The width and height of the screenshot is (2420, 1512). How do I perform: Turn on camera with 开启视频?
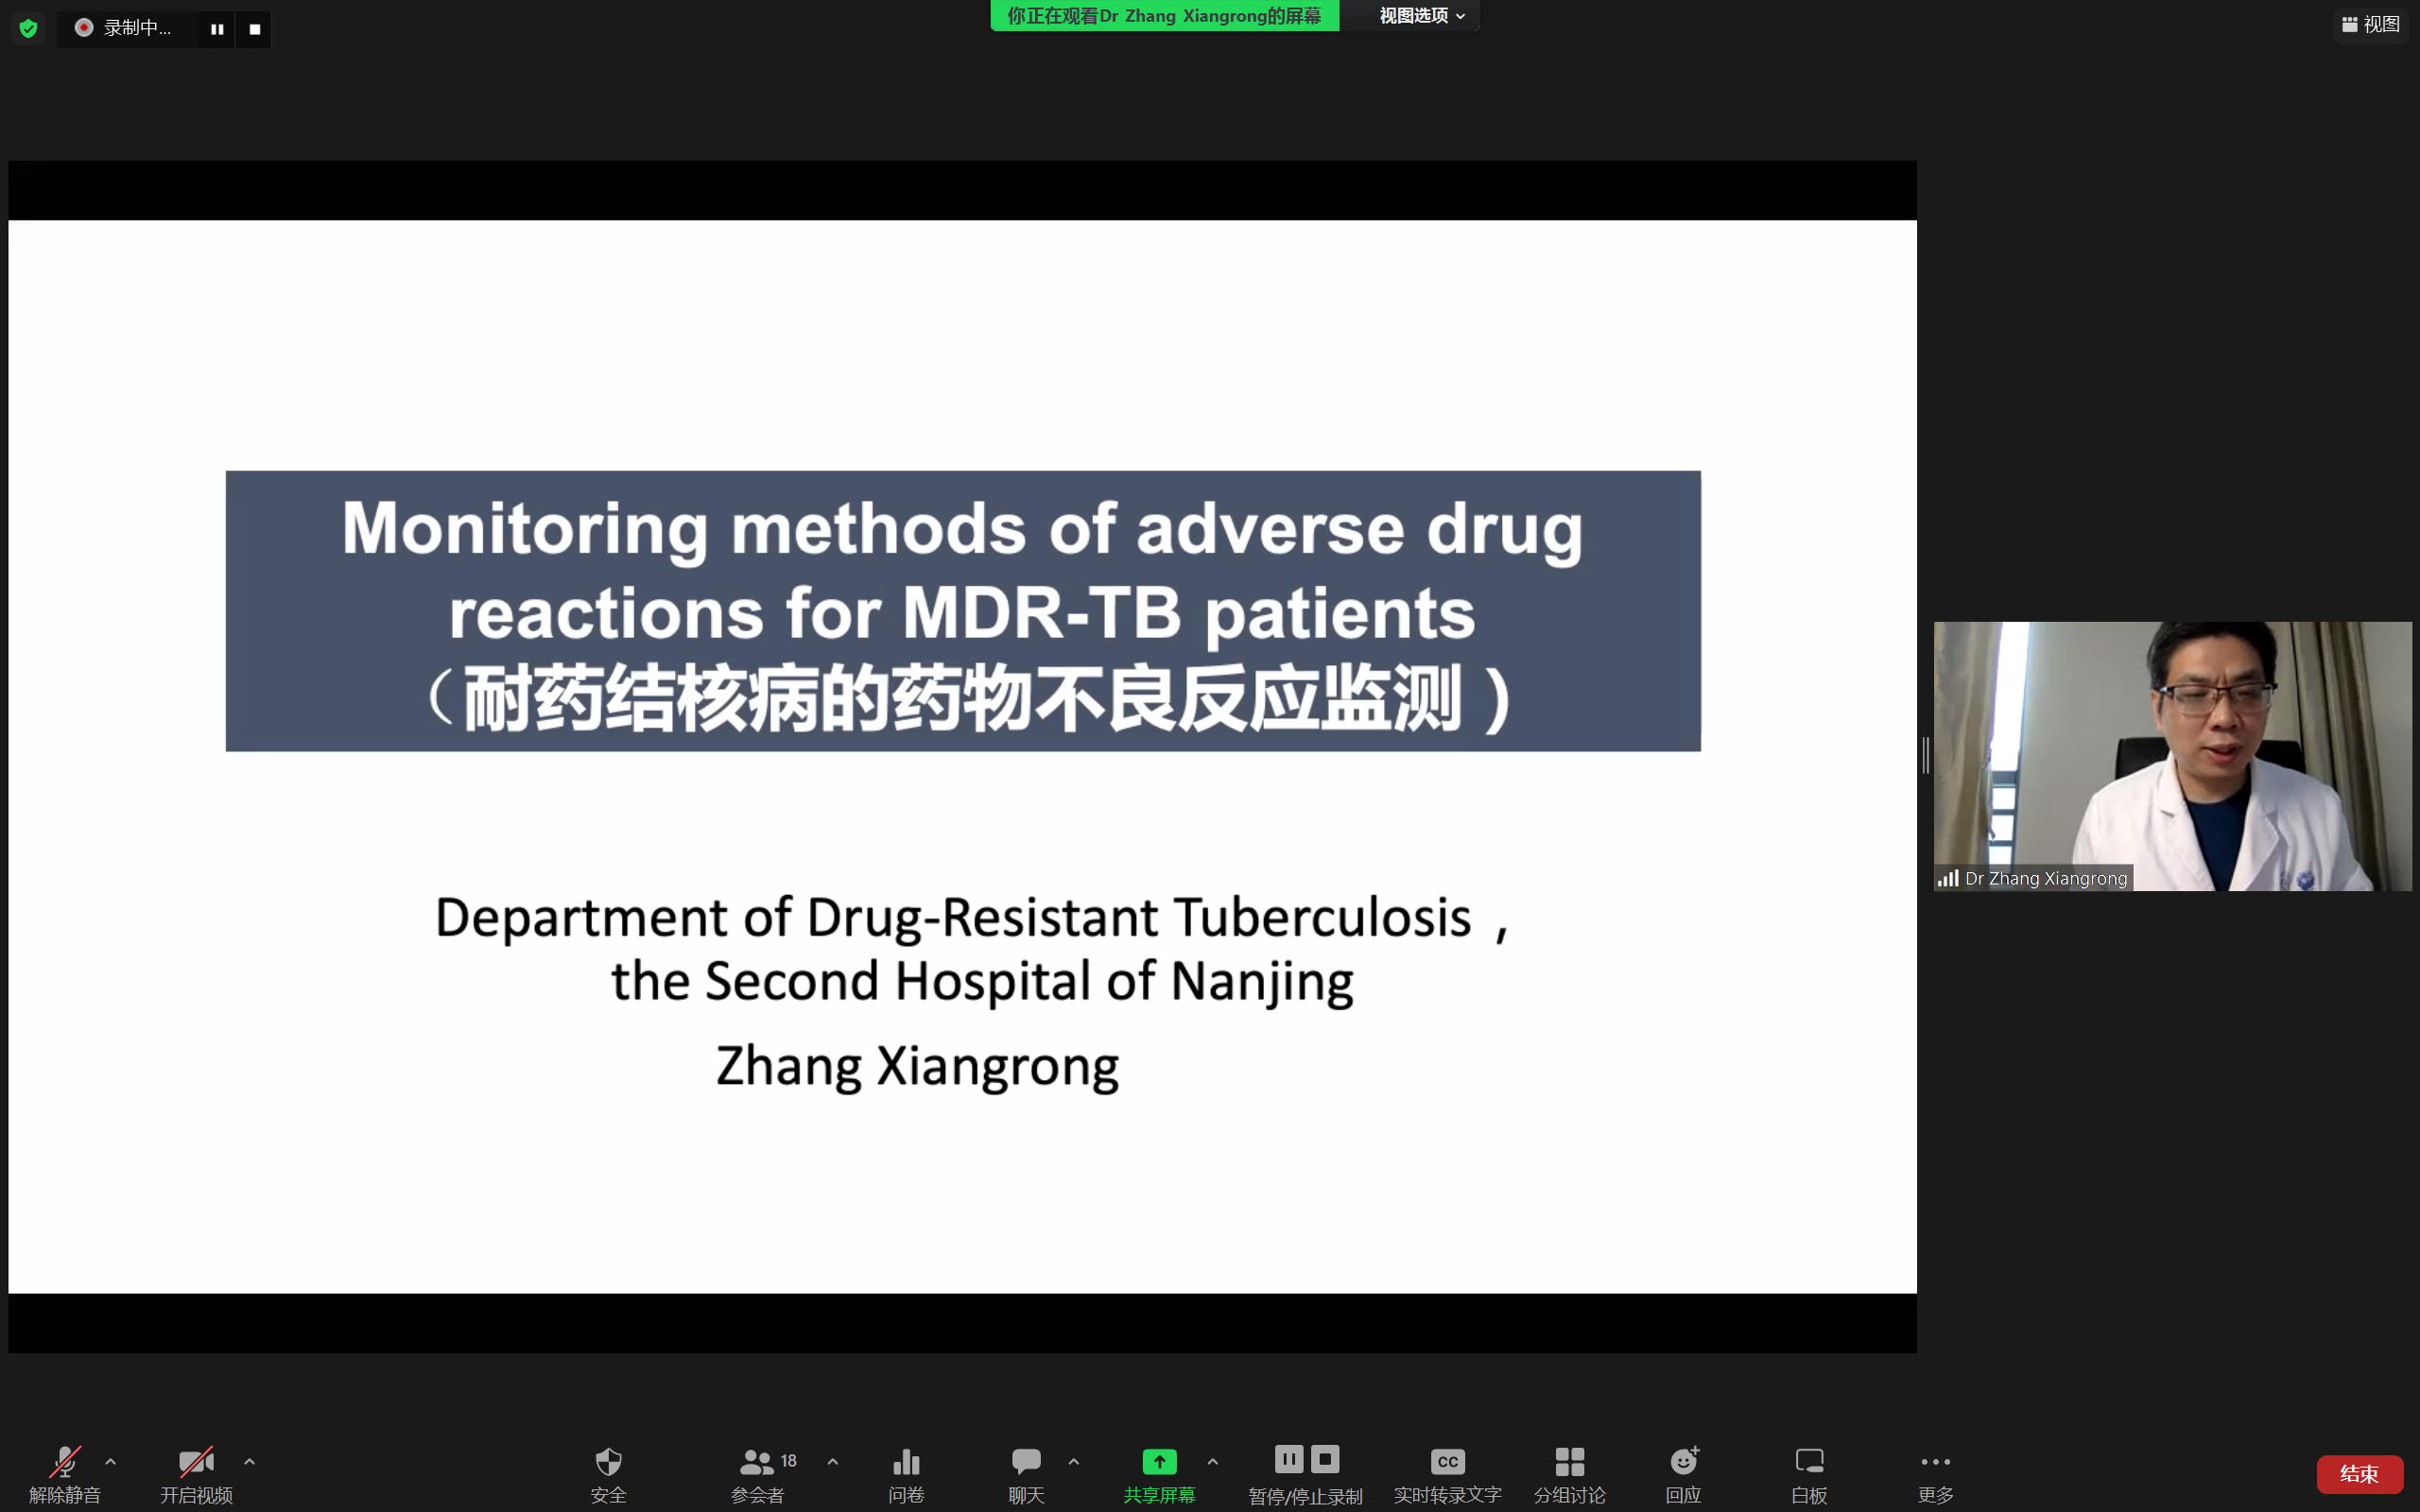196,1474
